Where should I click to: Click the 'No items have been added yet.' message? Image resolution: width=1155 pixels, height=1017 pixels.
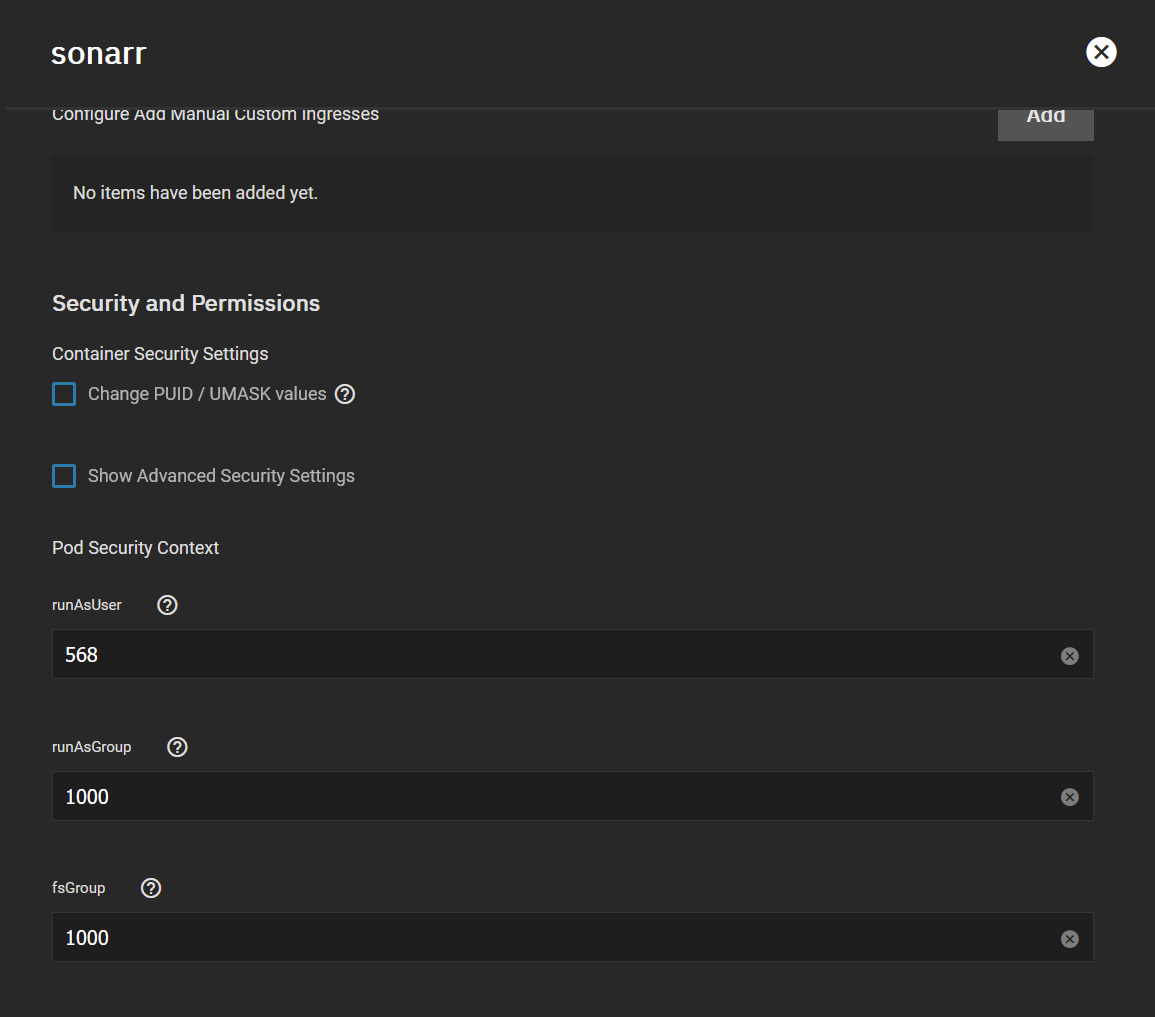click(x=195, y=193)
